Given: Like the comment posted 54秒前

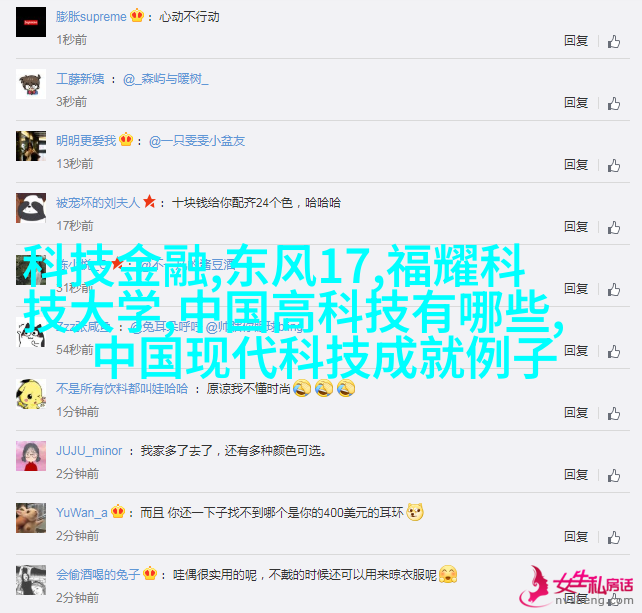Looking at the screenshot, I should click(613, 352).
